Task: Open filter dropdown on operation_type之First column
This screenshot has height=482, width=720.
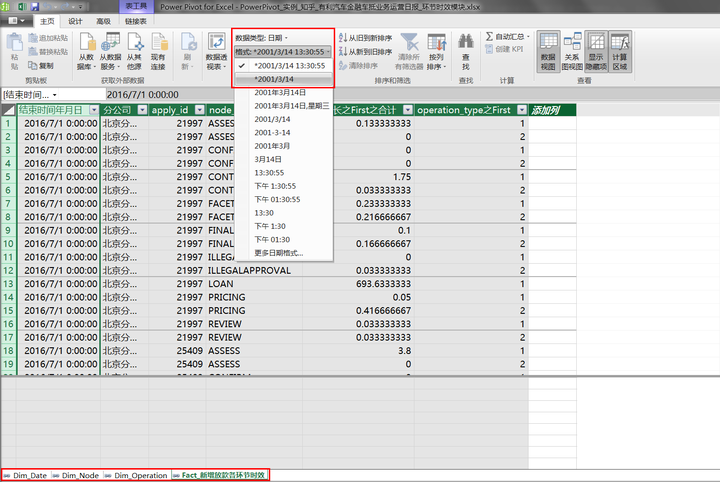Action: click(522, 110)
